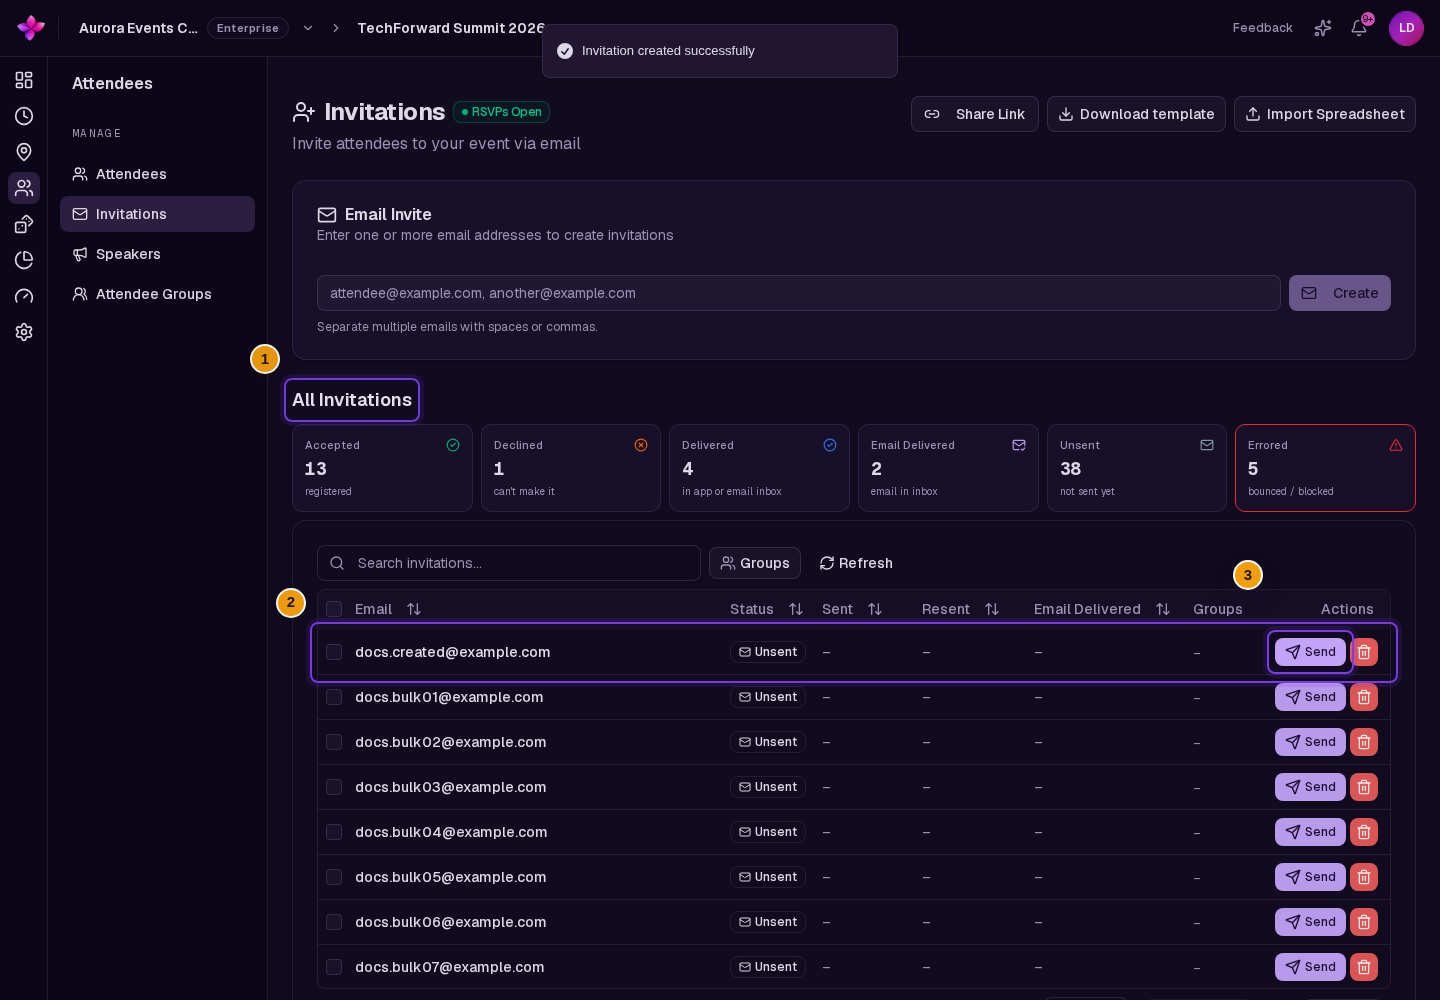
Task: Open the LD user avatar menu
Action: [1406, 28]
